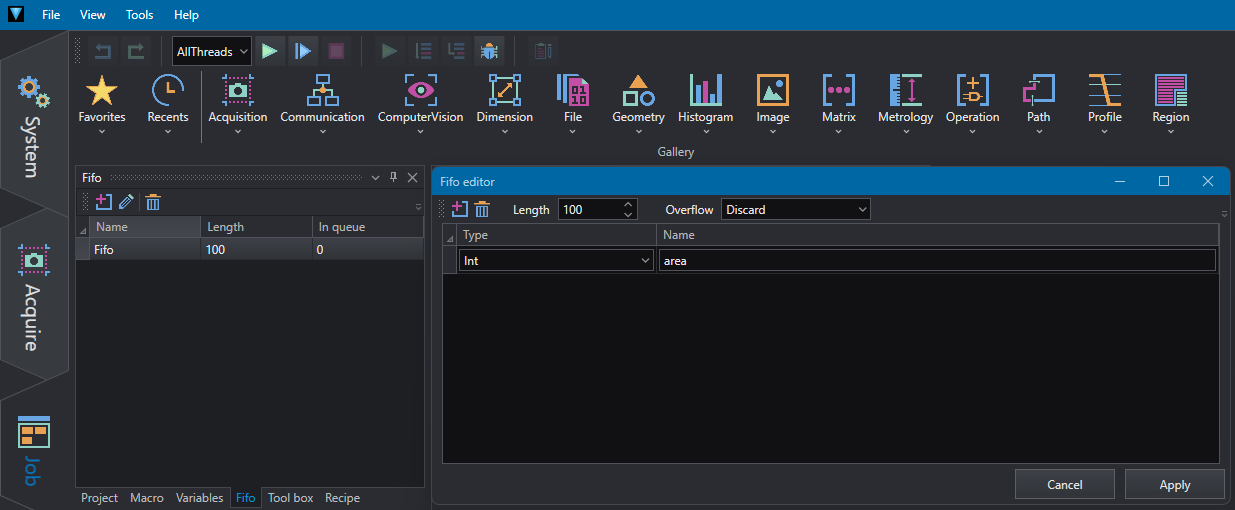Click the Geometry gallery icon
1235x510 pixels.
[x=638, y=91]
